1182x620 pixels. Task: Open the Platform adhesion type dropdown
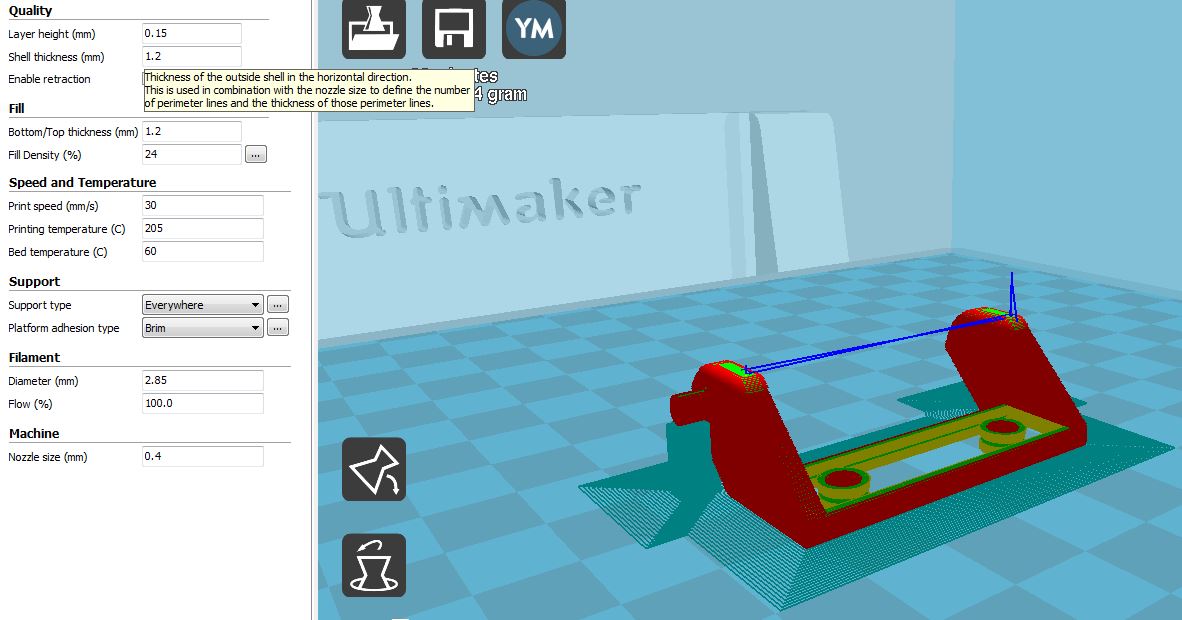coord(203,328)
